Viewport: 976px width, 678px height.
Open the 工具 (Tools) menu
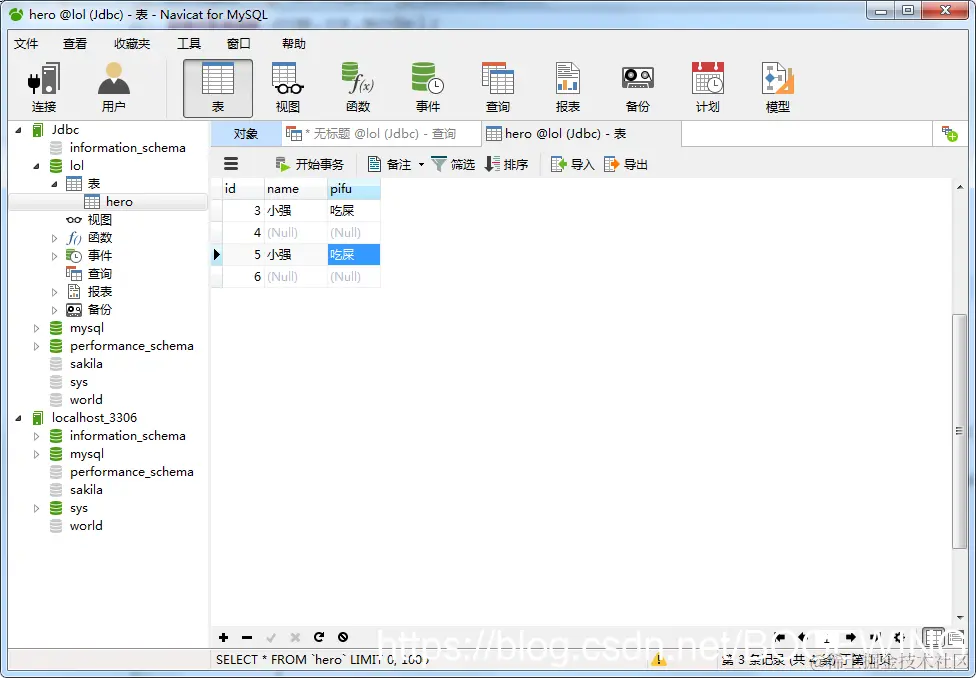[x=189, y=44]
